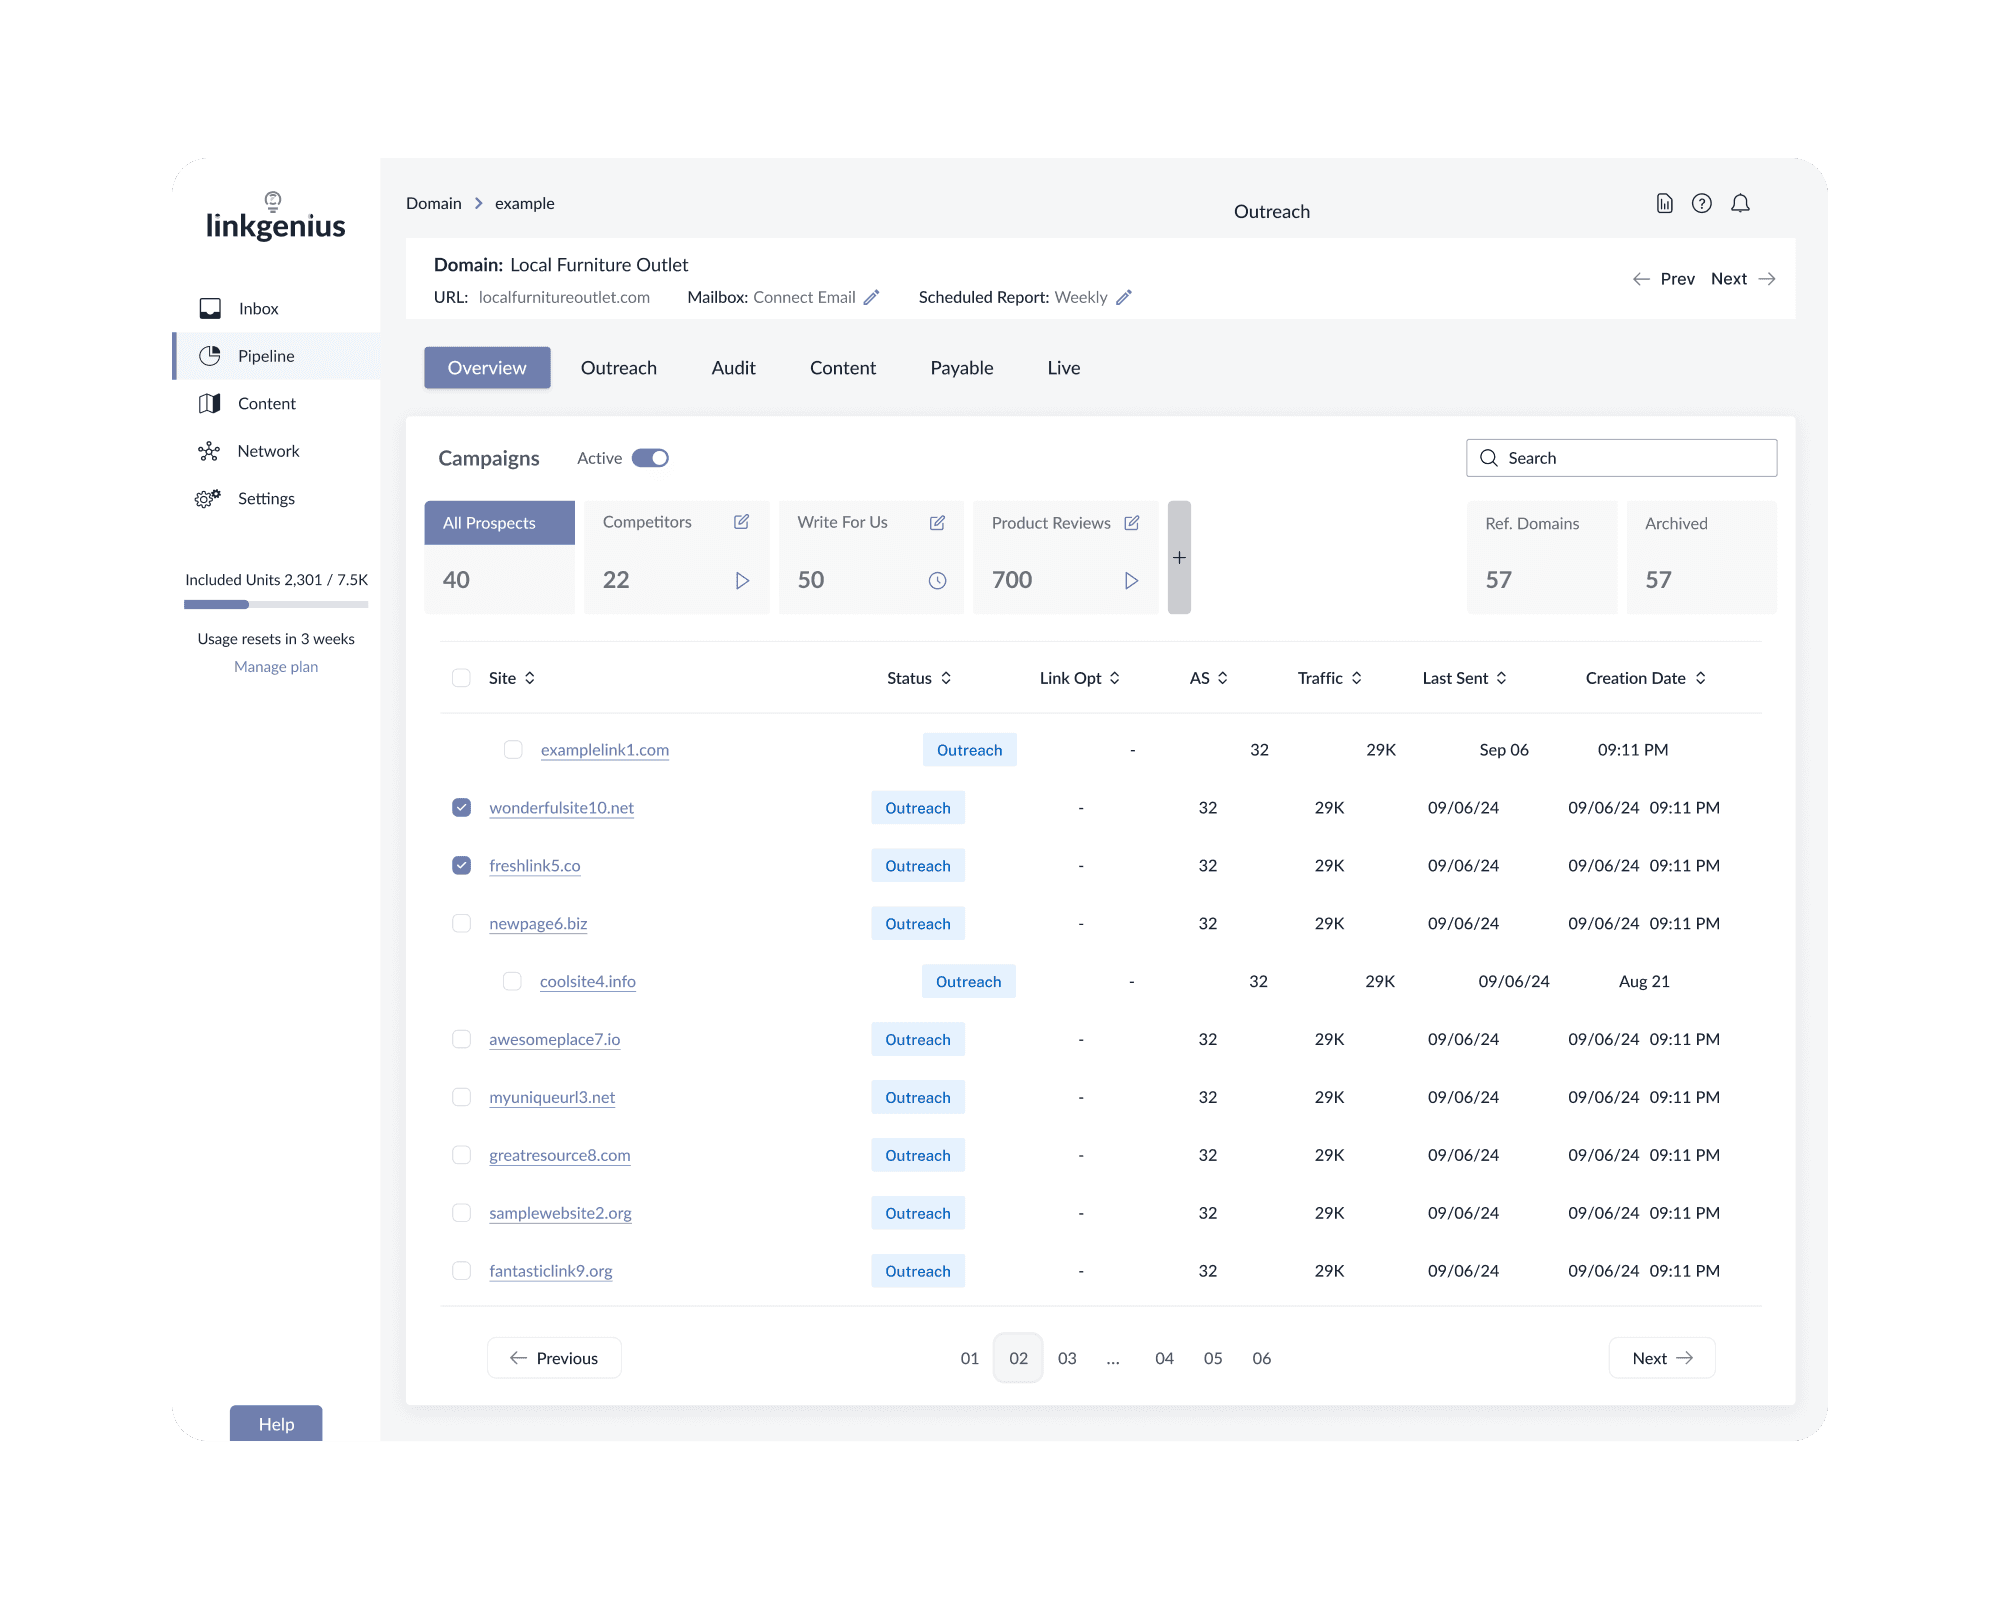Click the Network nodes icon
This screenshot has height=1600, width=2000.
[x=209, y=451]
